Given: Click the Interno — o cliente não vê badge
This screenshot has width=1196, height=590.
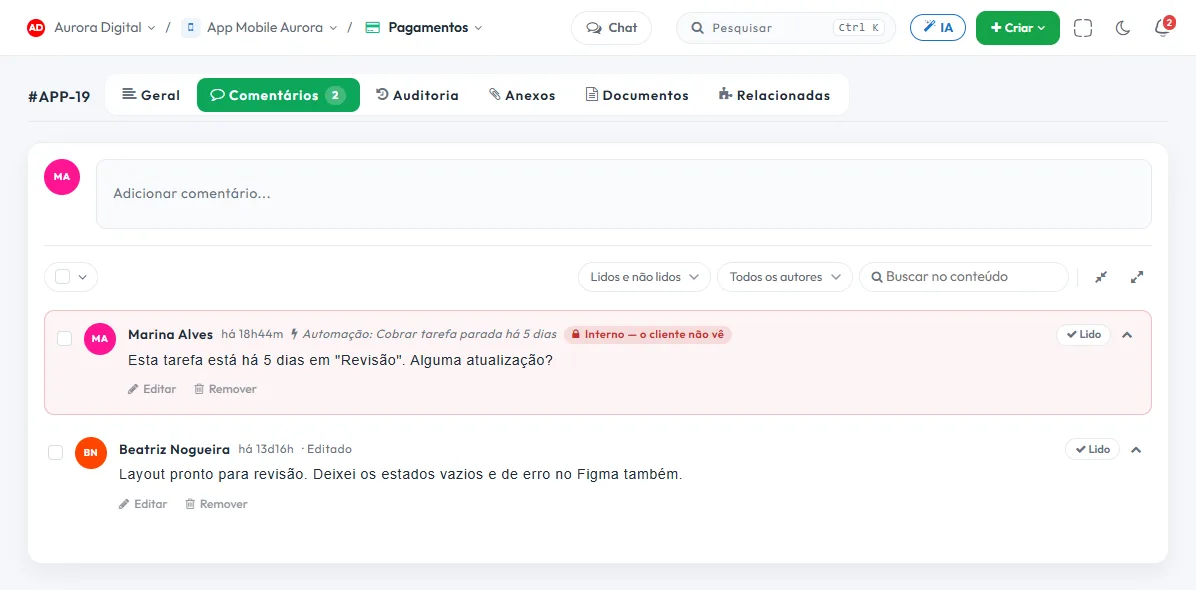Looking at the screenshot, I should pyautogui.click(x=648, y=334).
